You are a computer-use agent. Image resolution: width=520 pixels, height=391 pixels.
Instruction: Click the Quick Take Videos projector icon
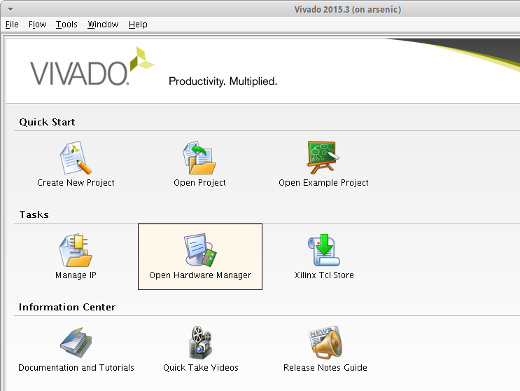click(x=200, y=343)
